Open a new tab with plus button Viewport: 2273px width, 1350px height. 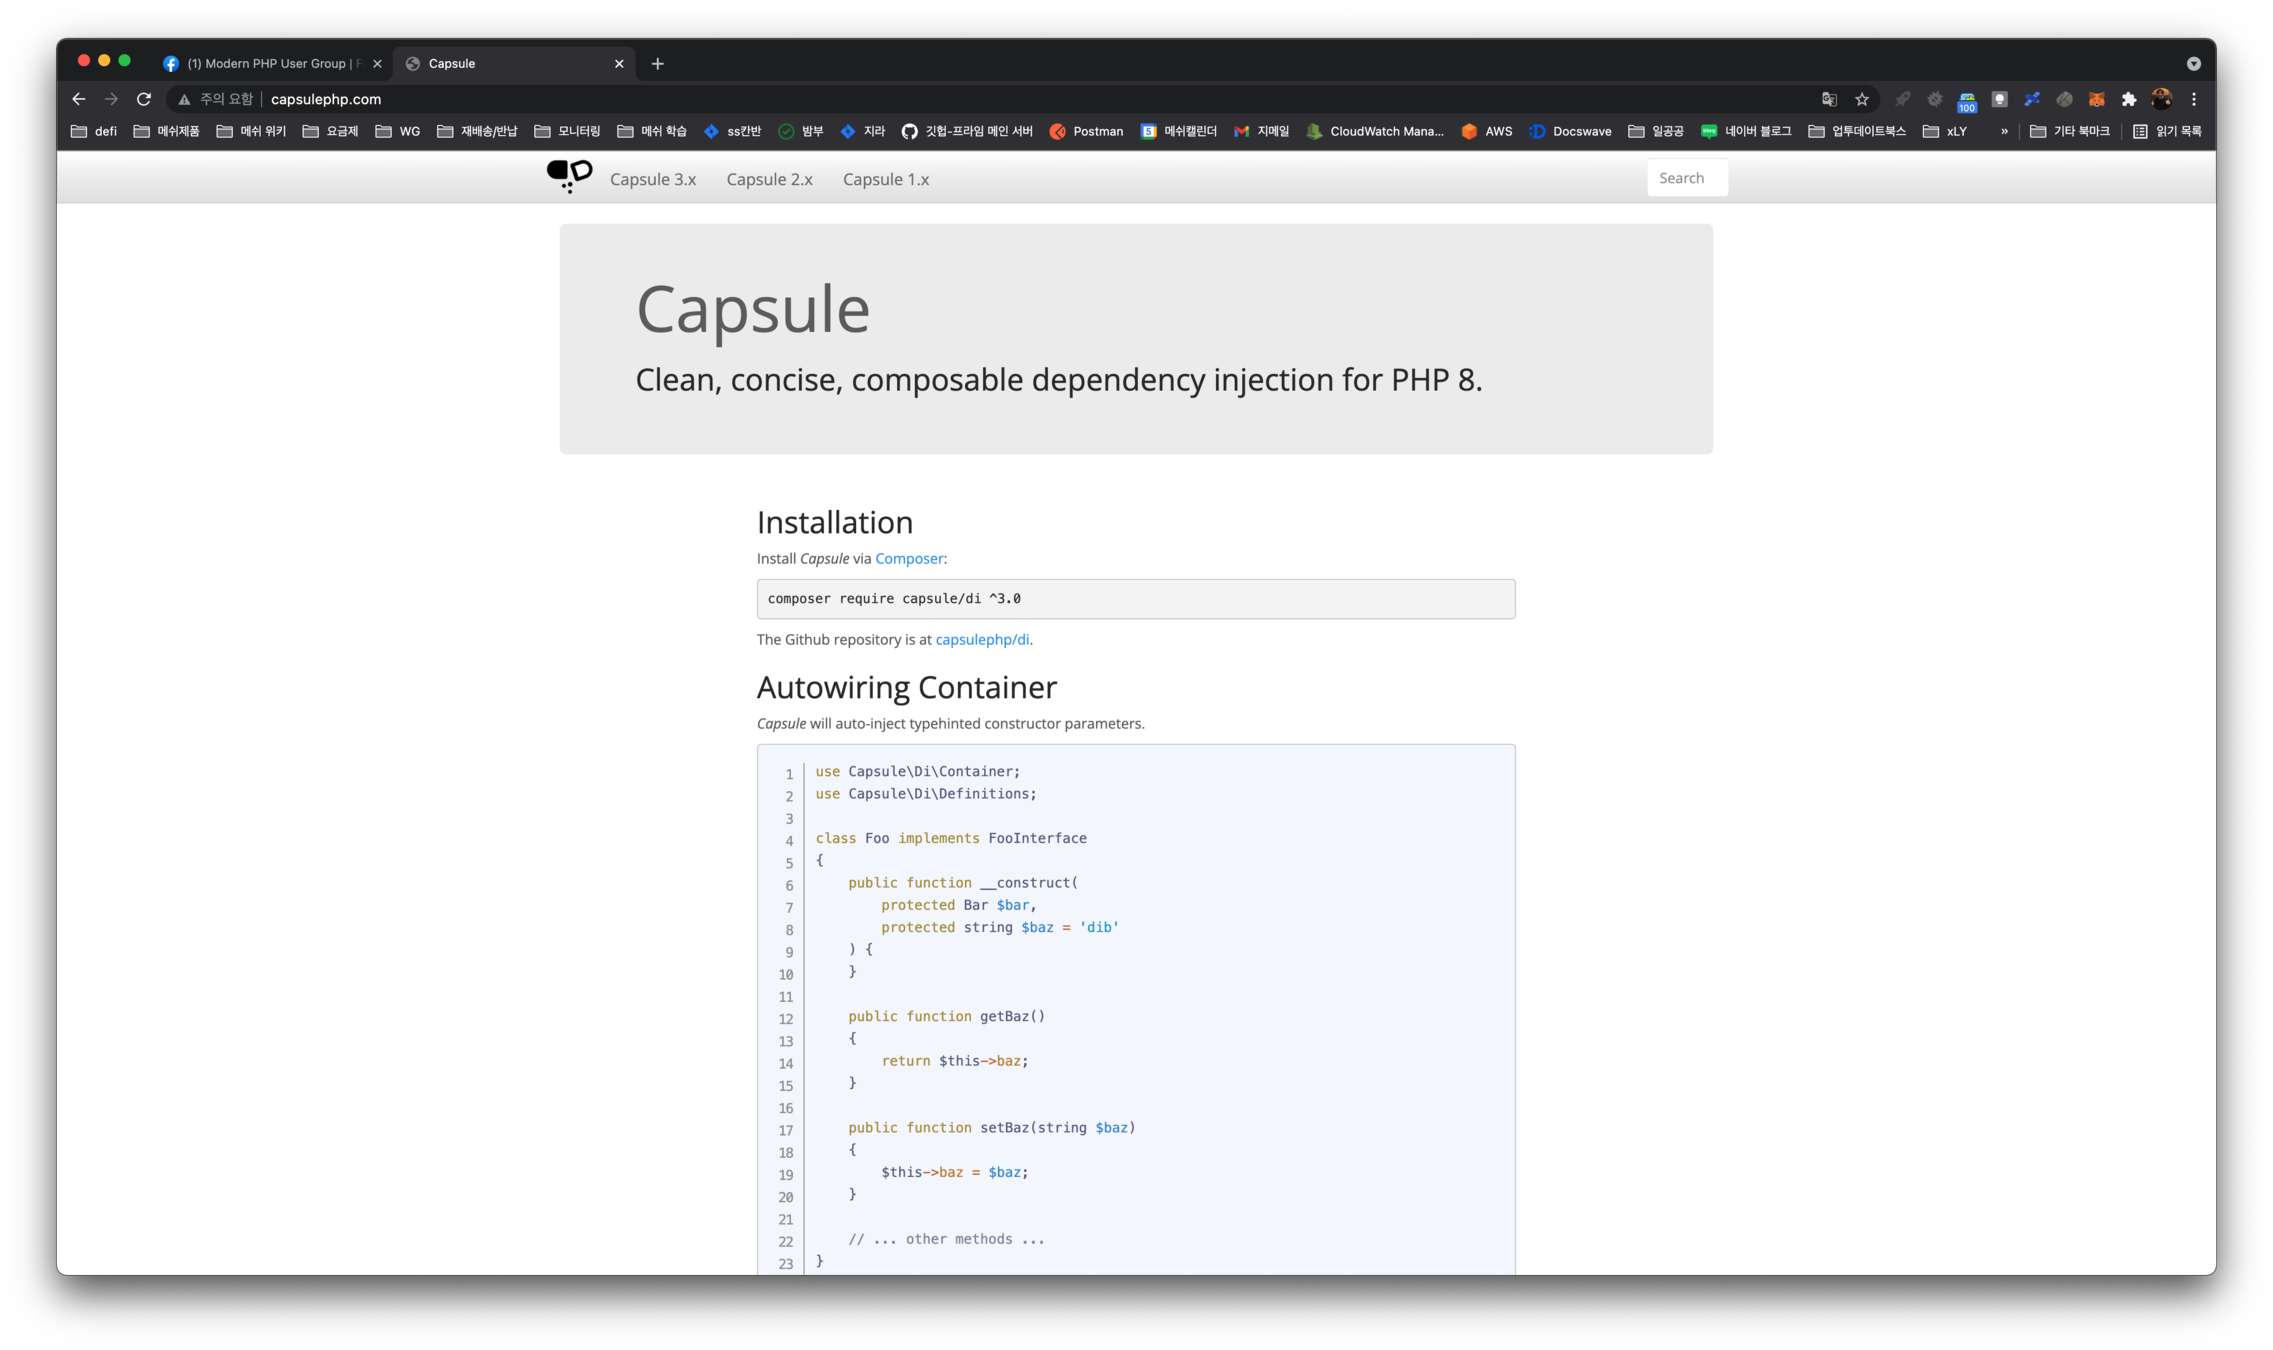[657, 63]
